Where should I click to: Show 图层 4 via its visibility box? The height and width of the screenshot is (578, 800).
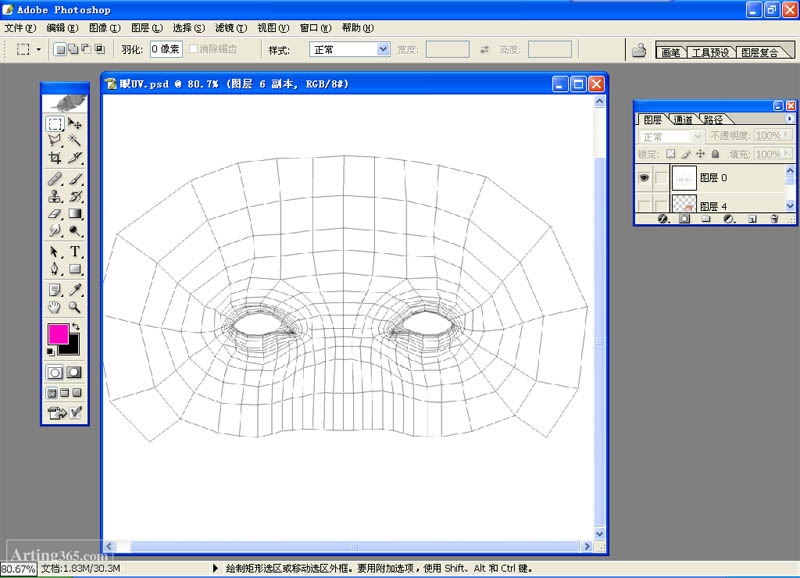(x=644, y=206)
